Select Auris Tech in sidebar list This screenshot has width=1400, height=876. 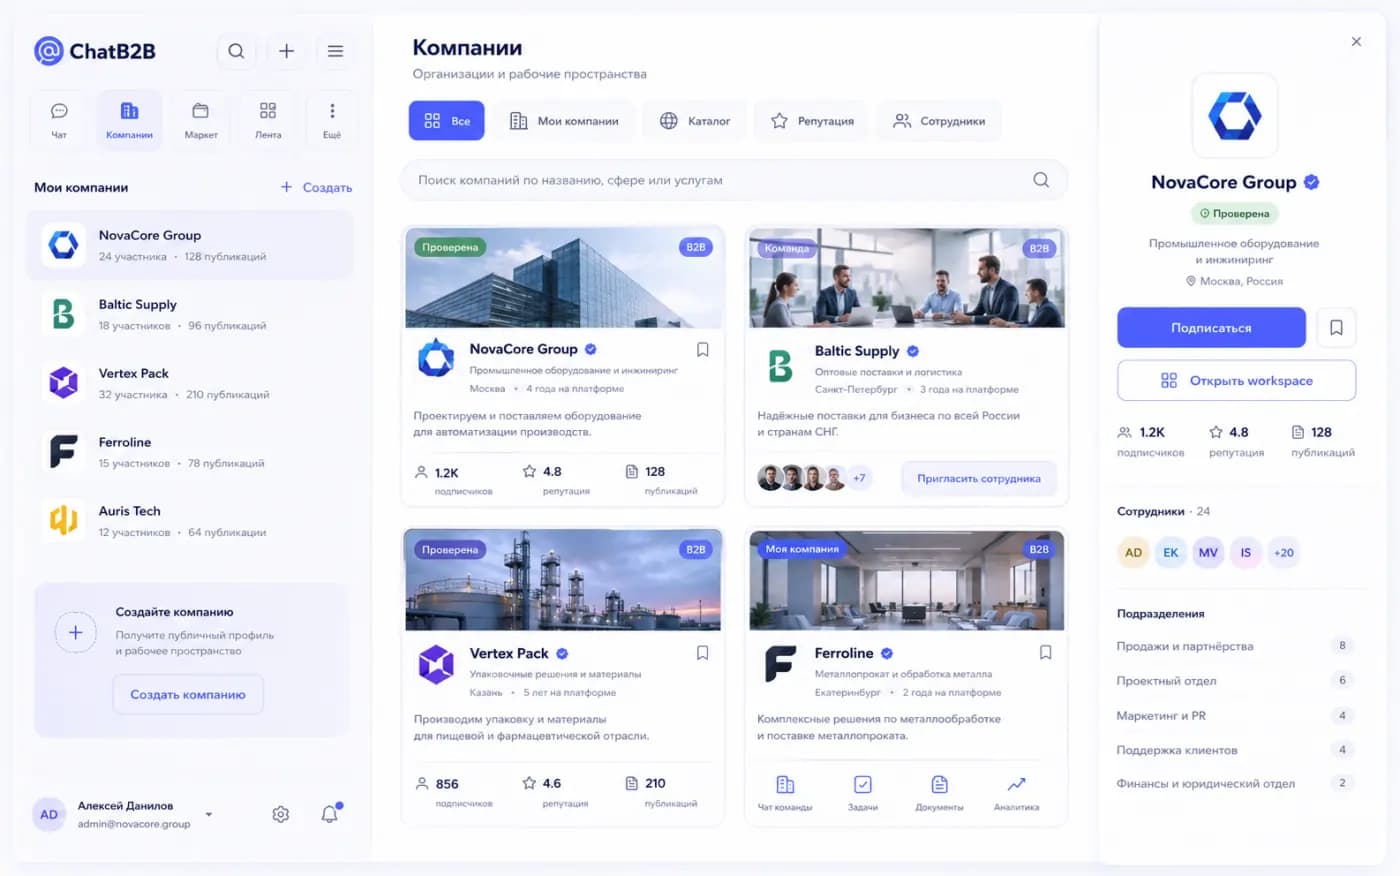[190, 521]
